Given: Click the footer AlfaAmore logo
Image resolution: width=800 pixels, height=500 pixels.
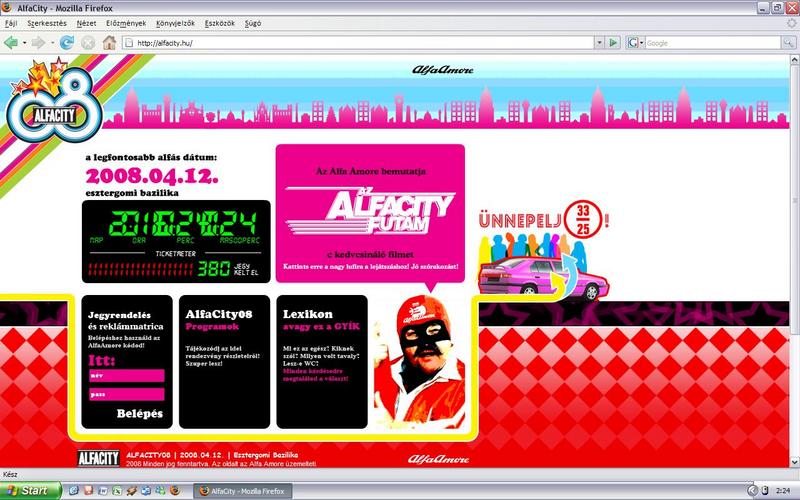Looking at the screenshot, I should coord(438,459).
